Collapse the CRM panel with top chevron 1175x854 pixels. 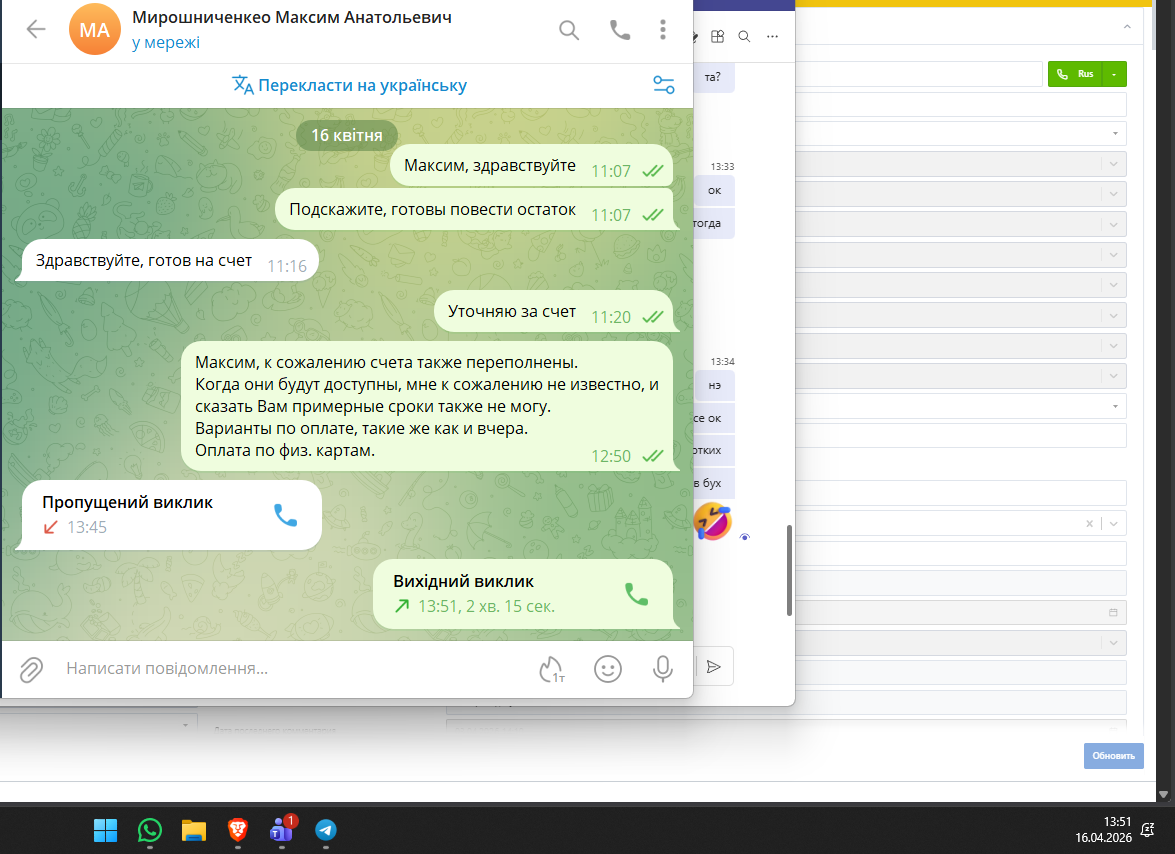tap(1127, 27)
